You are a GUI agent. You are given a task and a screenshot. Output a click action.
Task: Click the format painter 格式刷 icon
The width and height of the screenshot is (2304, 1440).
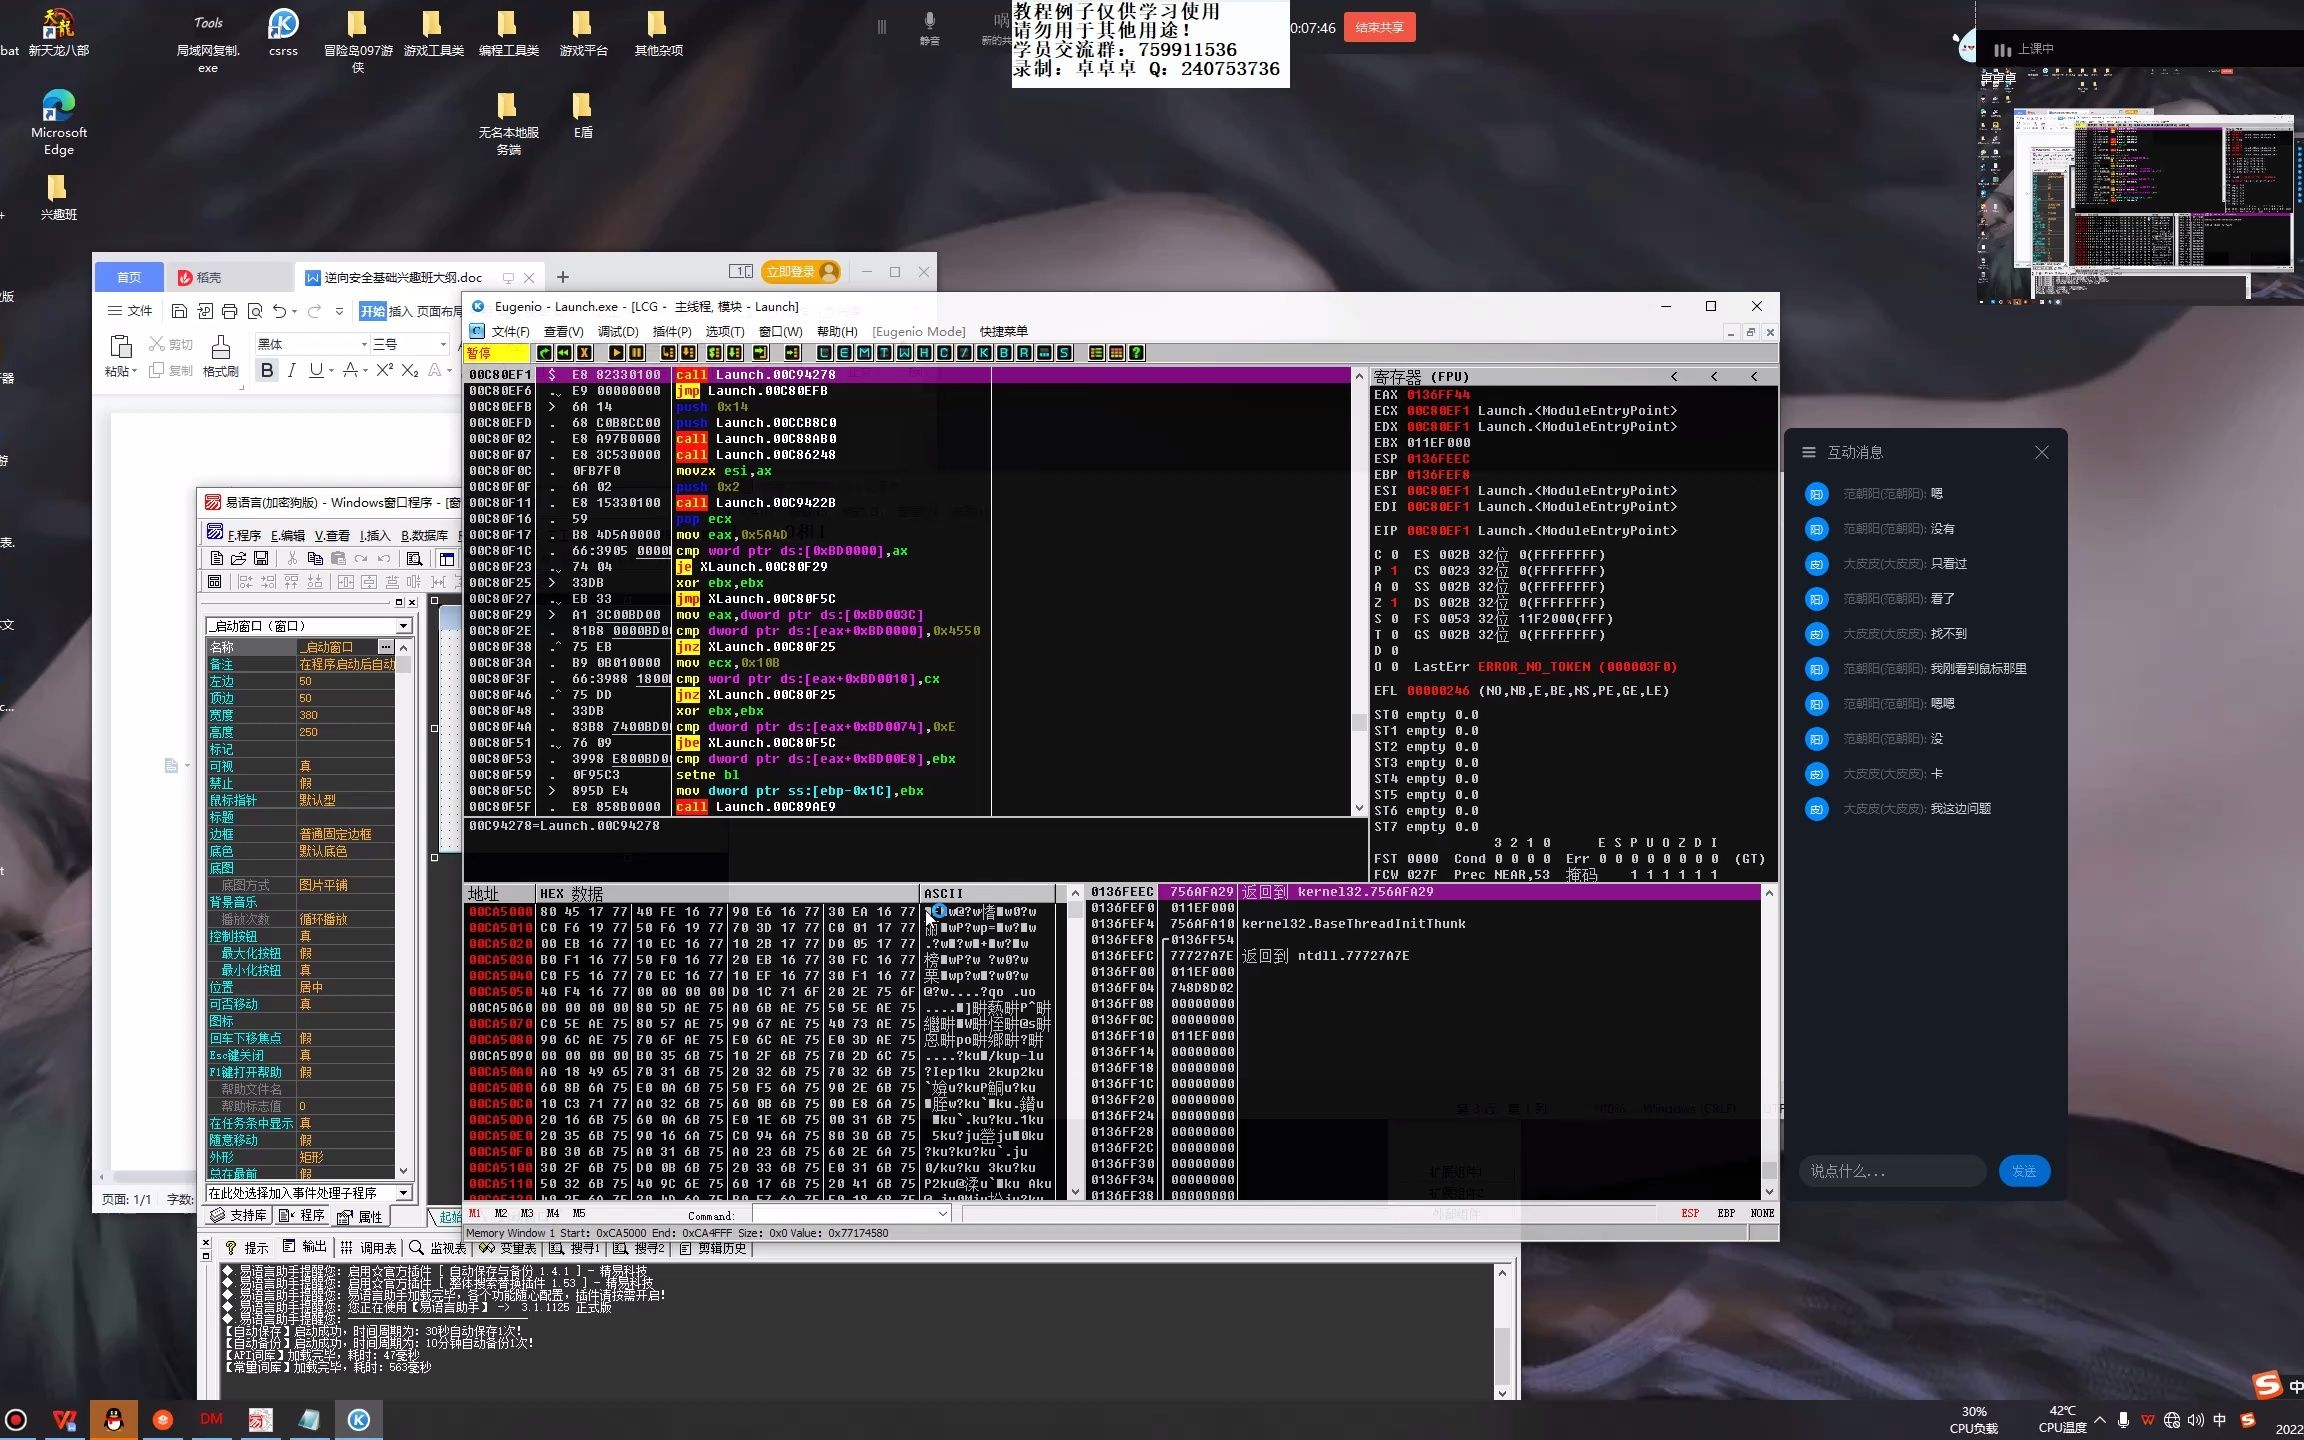coord(220,348)
